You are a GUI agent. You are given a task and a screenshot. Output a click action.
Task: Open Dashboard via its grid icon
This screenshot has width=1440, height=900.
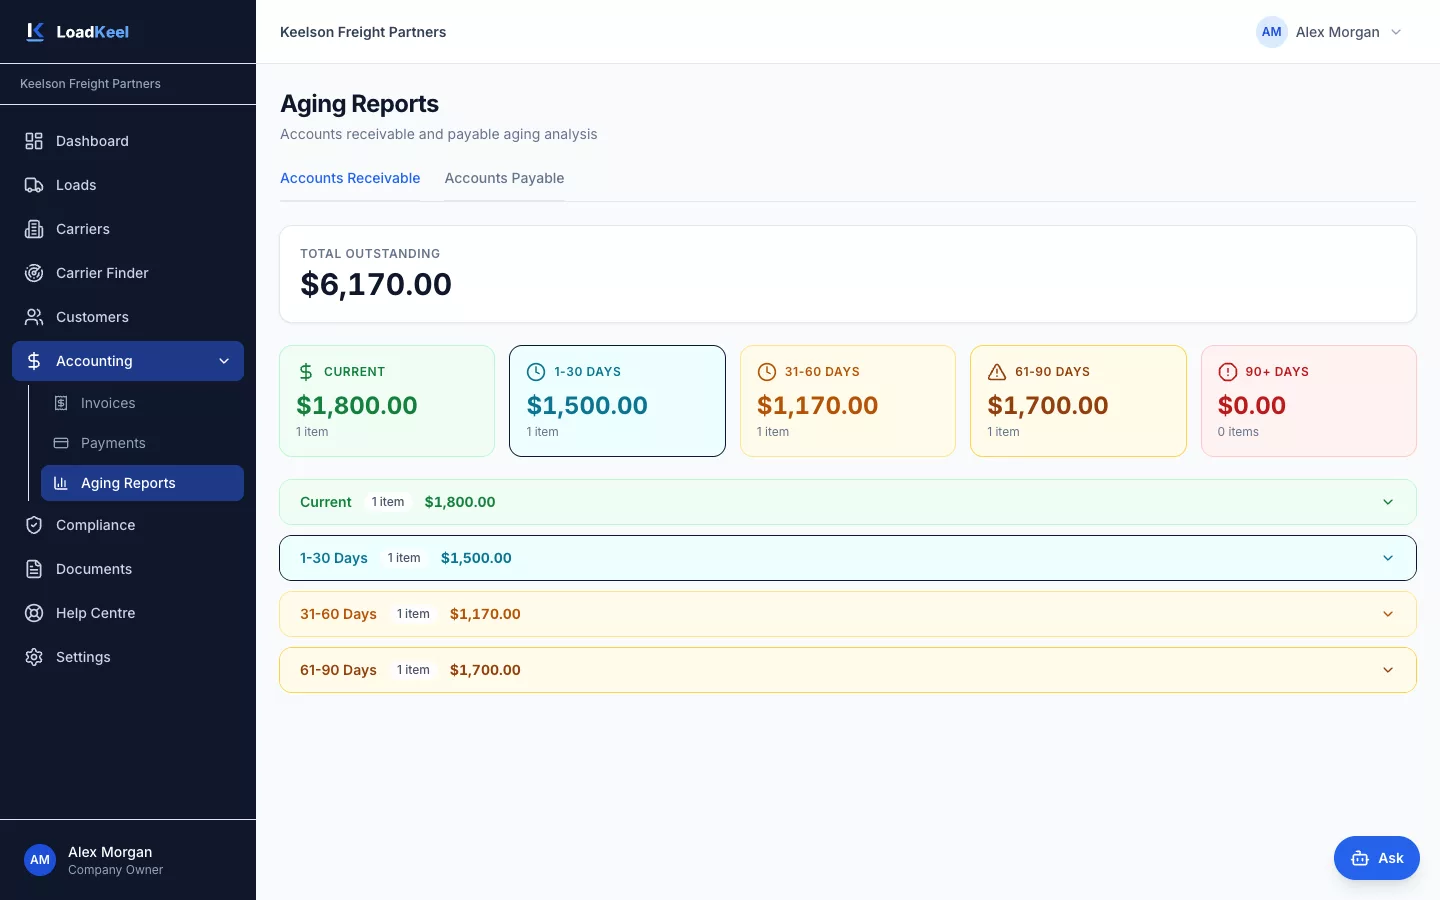34,141
